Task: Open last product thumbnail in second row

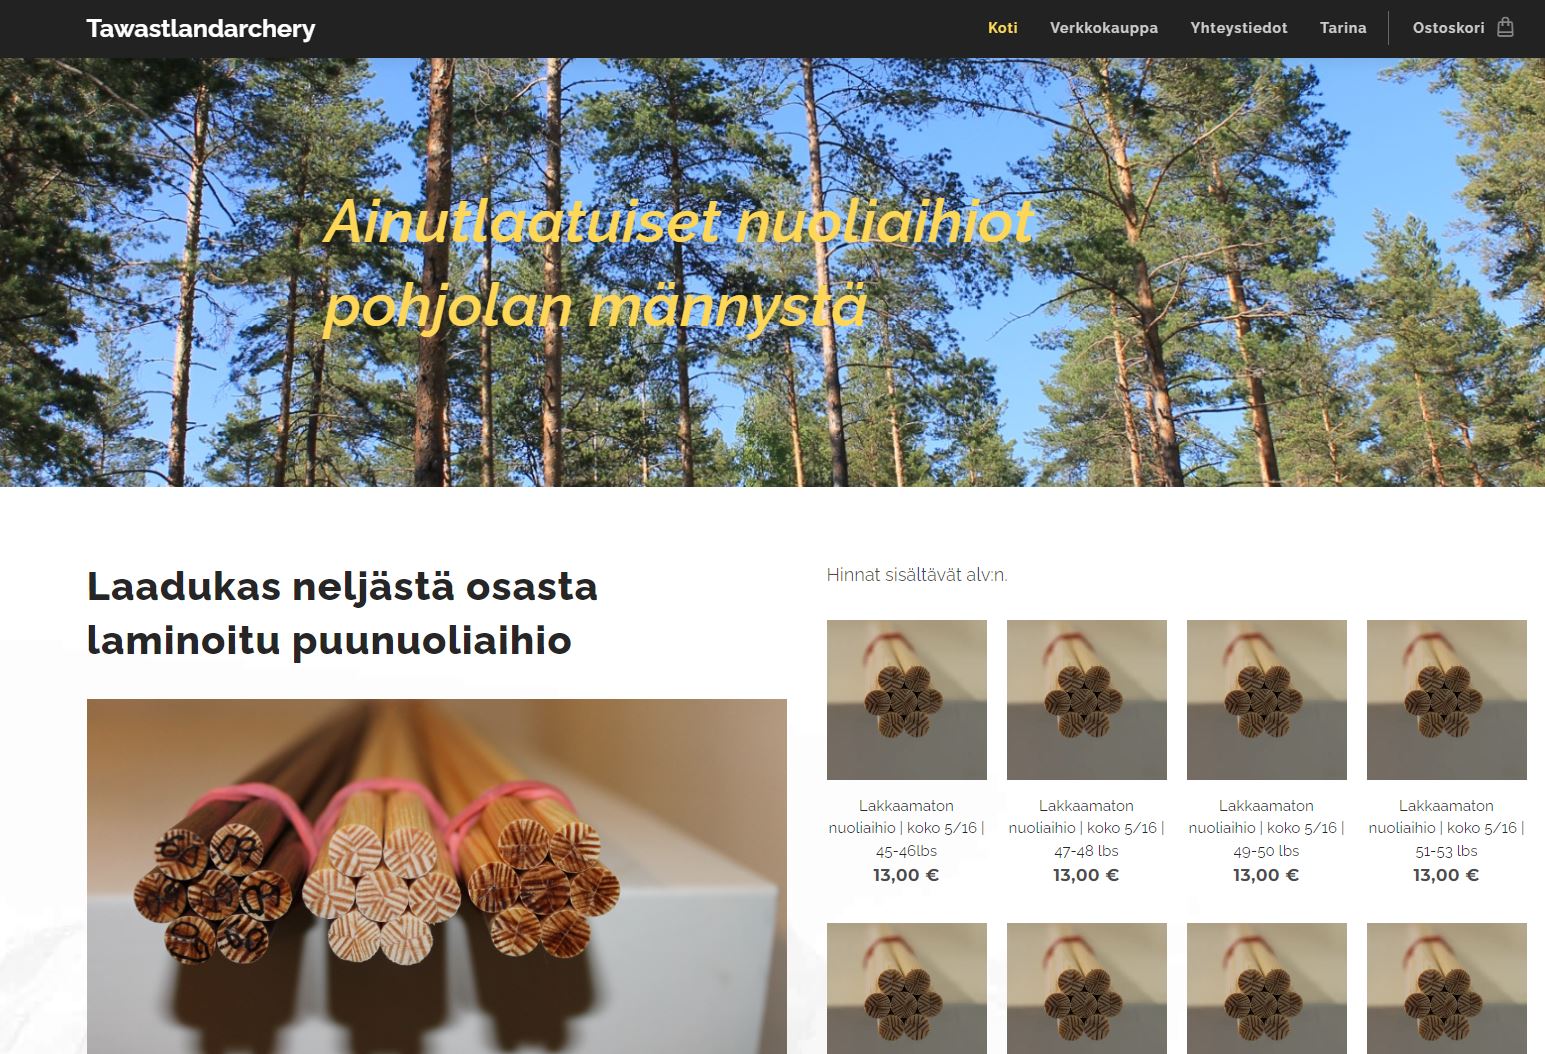Action: pyautogui.click(x=1447, y=988)
